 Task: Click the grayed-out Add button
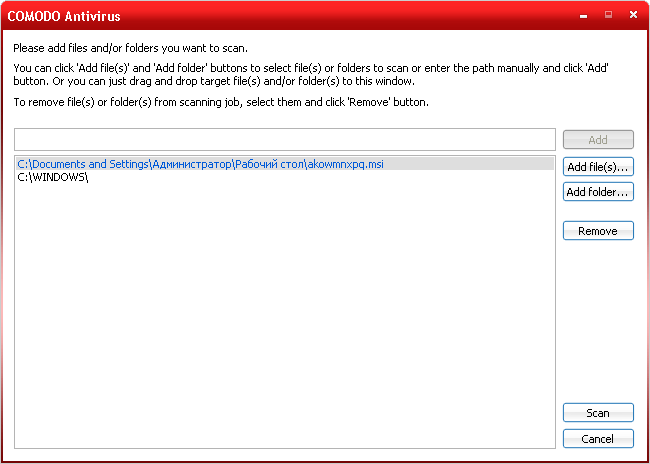click(x=598, y=140)
